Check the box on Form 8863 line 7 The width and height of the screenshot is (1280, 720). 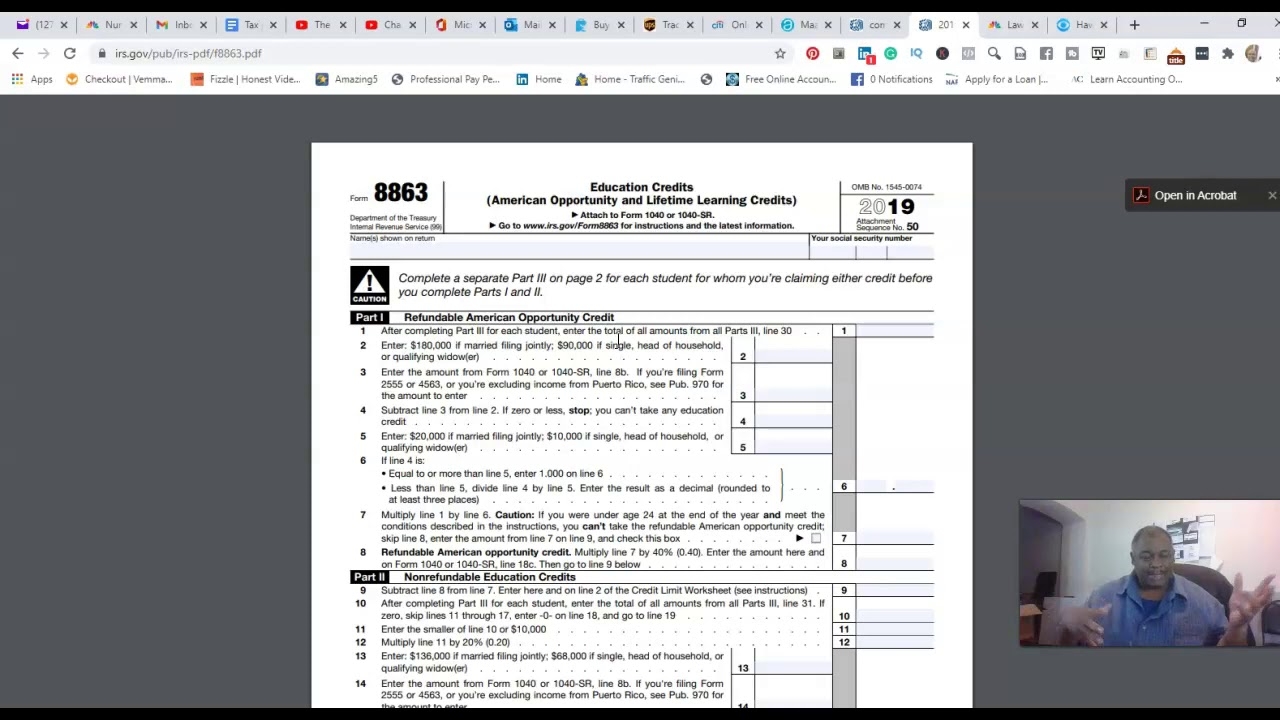pyautogui.click(x=816, y=538)
